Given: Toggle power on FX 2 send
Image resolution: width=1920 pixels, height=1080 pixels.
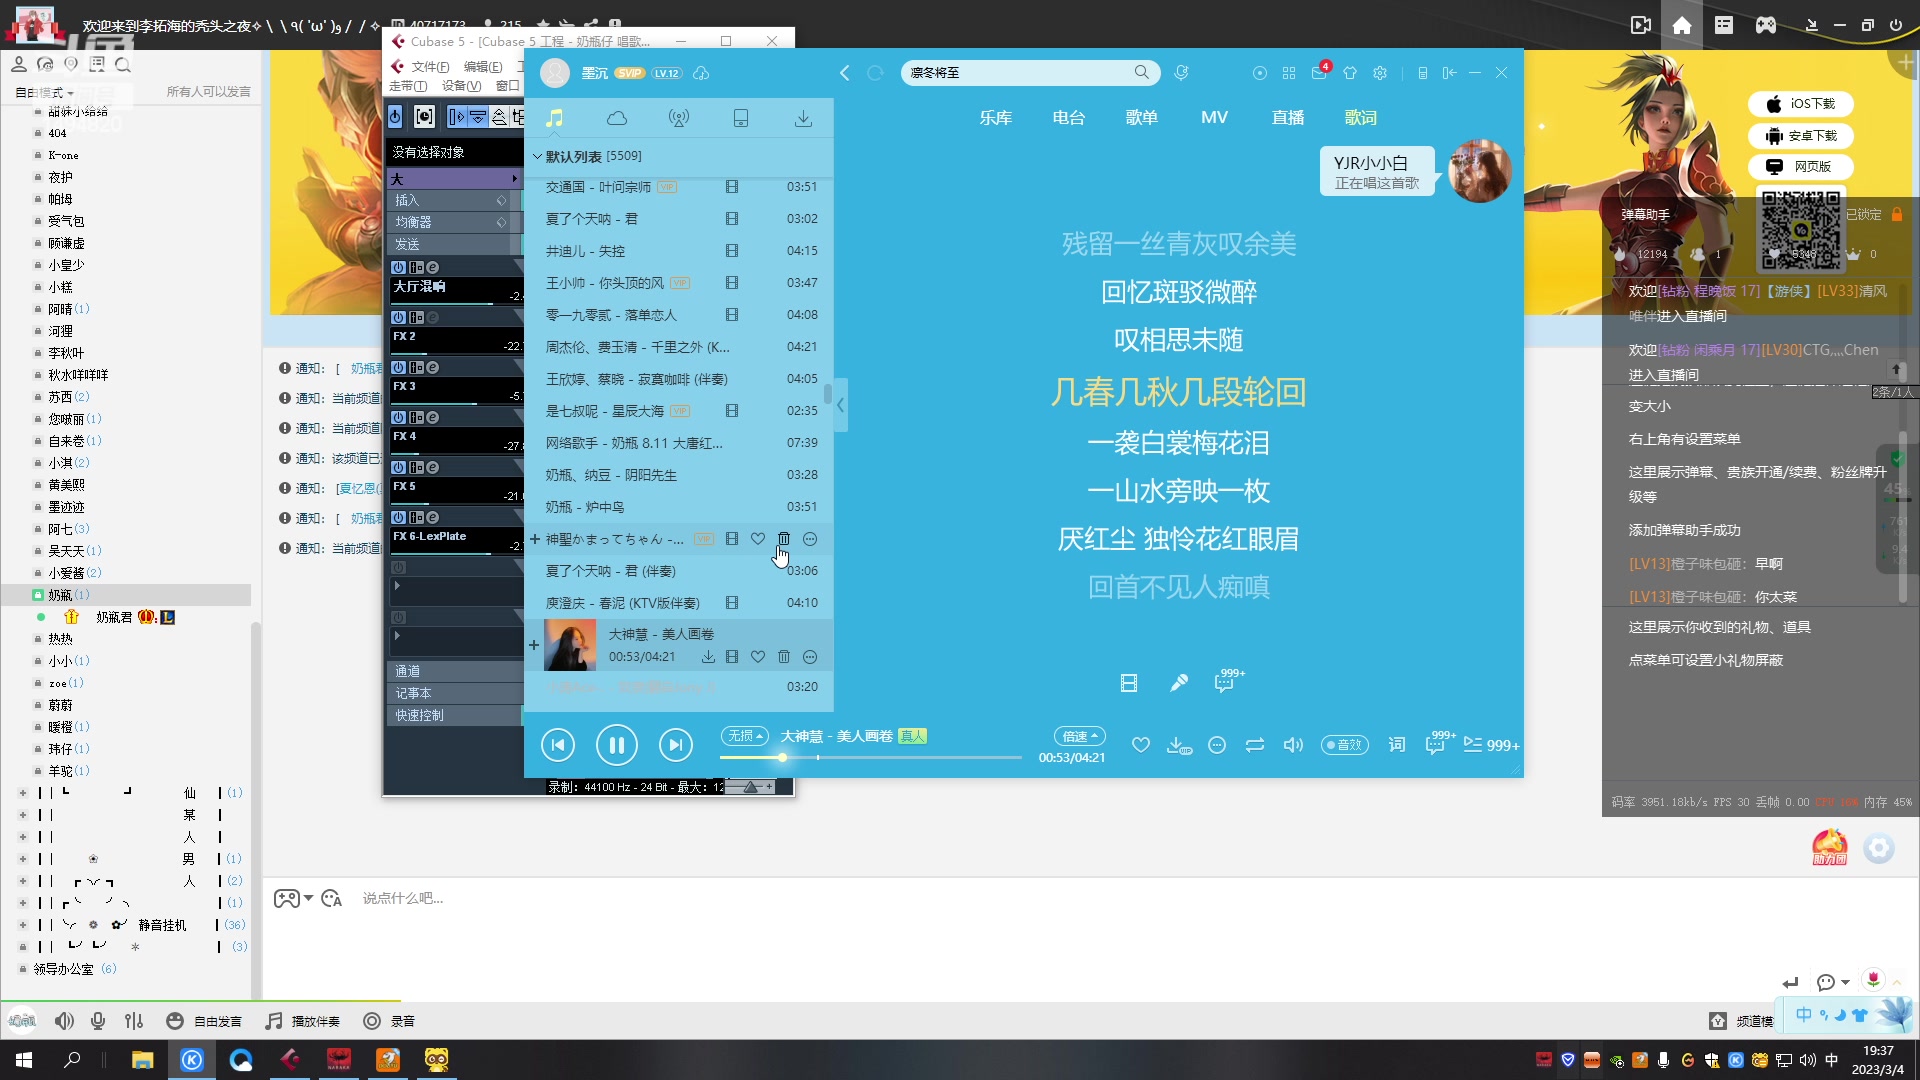Looking at the screenshot, I should pos(398,318).
